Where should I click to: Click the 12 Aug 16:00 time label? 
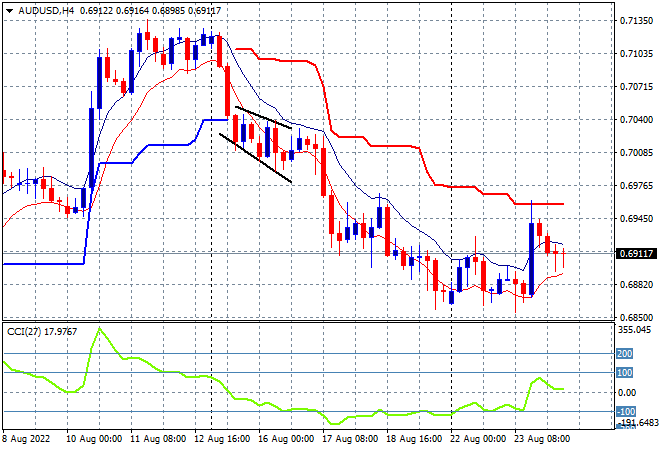(x=222, y=439)
